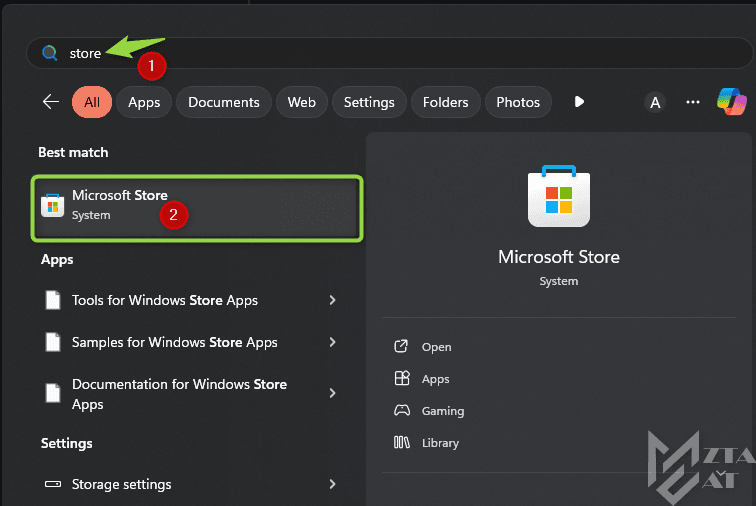Switch to the Photos filter tab

click(x=518, y=102)
